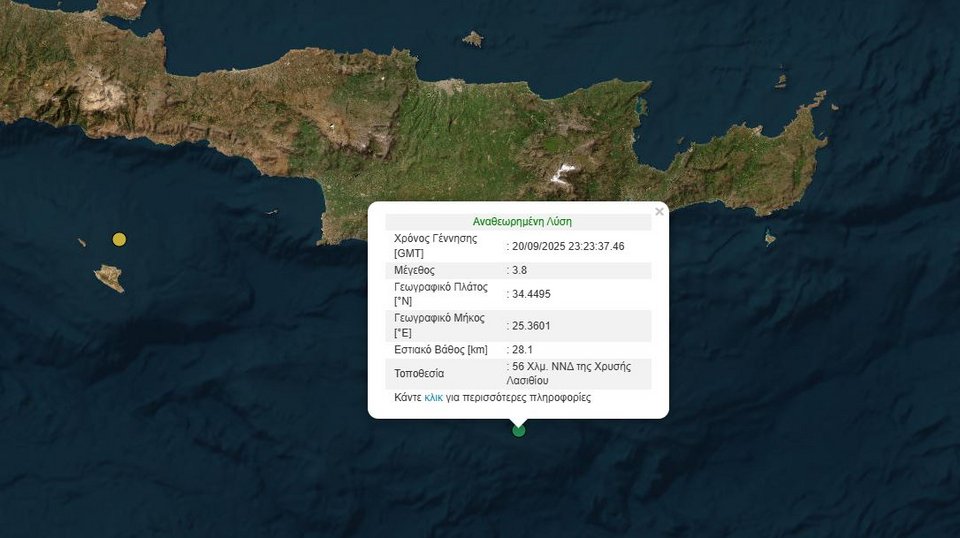The image size is (960, 538).
Task: Select the origin time 20/09/2025 23:23:37.46
Action: (567, 246)
